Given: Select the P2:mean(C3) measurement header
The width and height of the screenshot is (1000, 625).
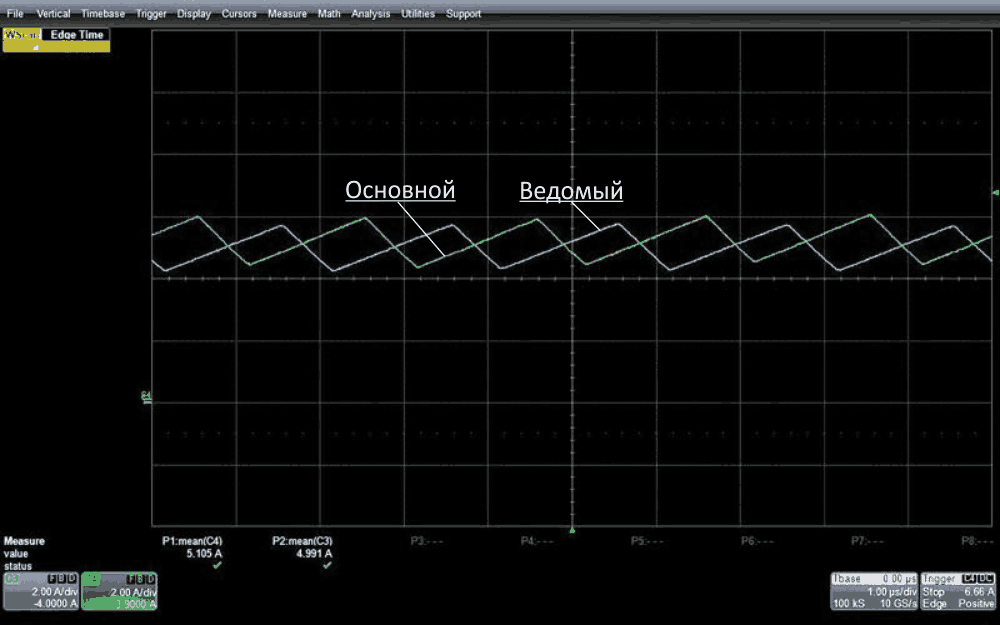Looking at the screenshot, I should 302,541.
